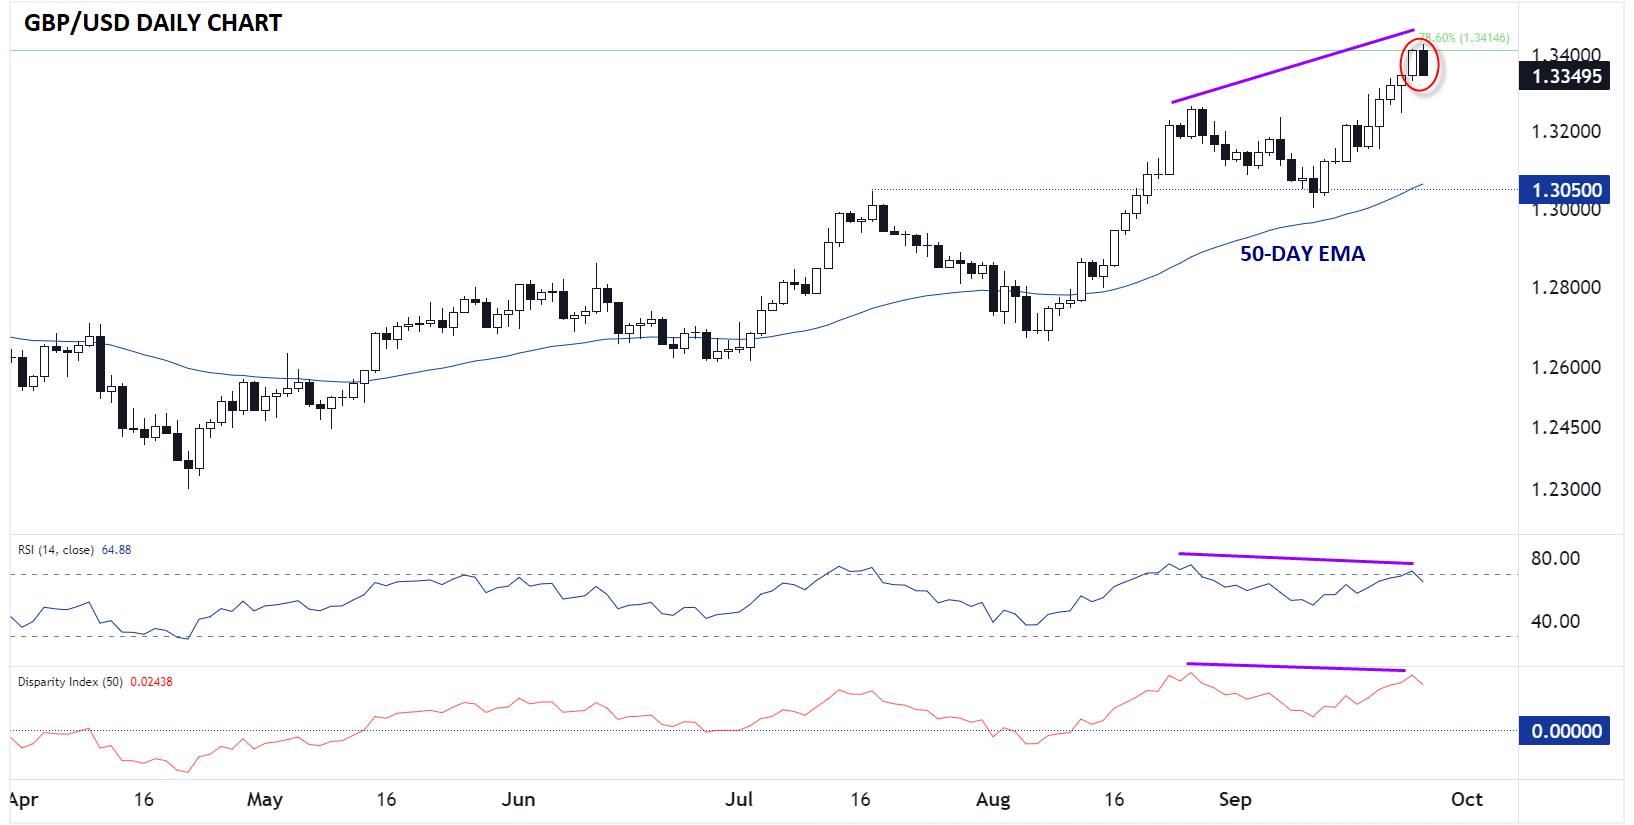Click the latest candlestick inside red circle
The image size is (1634, 825).
click(1423, 61)
